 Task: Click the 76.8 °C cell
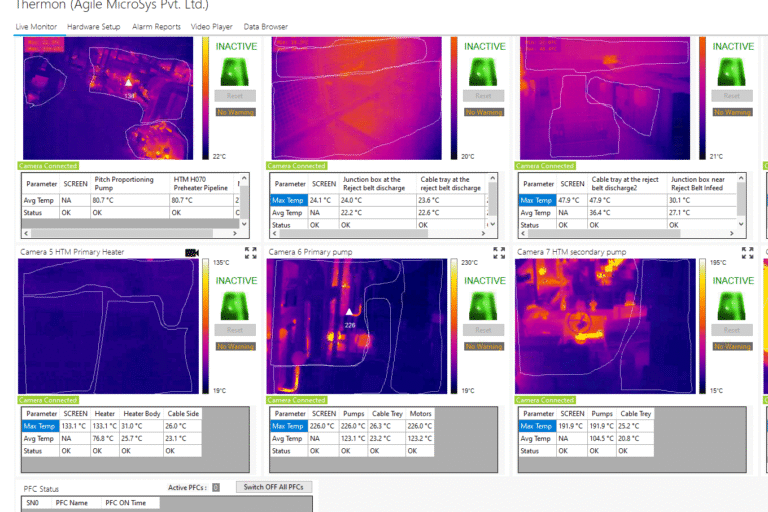(x=105, y=439)
